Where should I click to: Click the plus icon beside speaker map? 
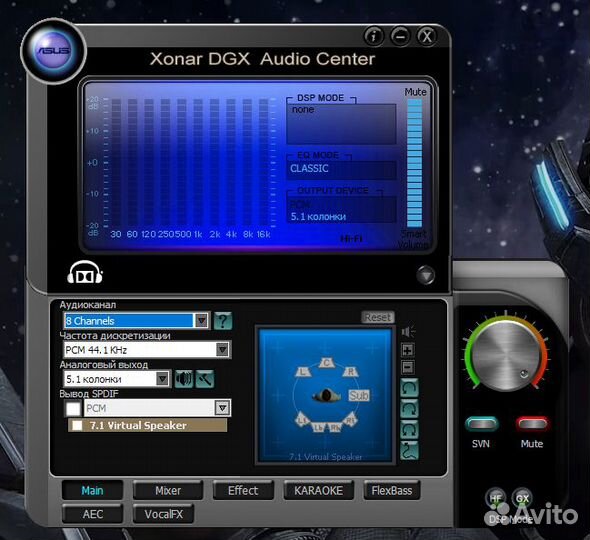[408, 350]
